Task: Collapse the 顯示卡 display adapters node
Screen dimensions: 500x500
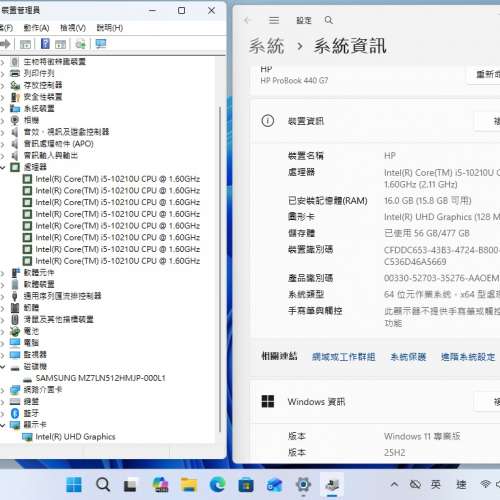Action: [3, 425]
